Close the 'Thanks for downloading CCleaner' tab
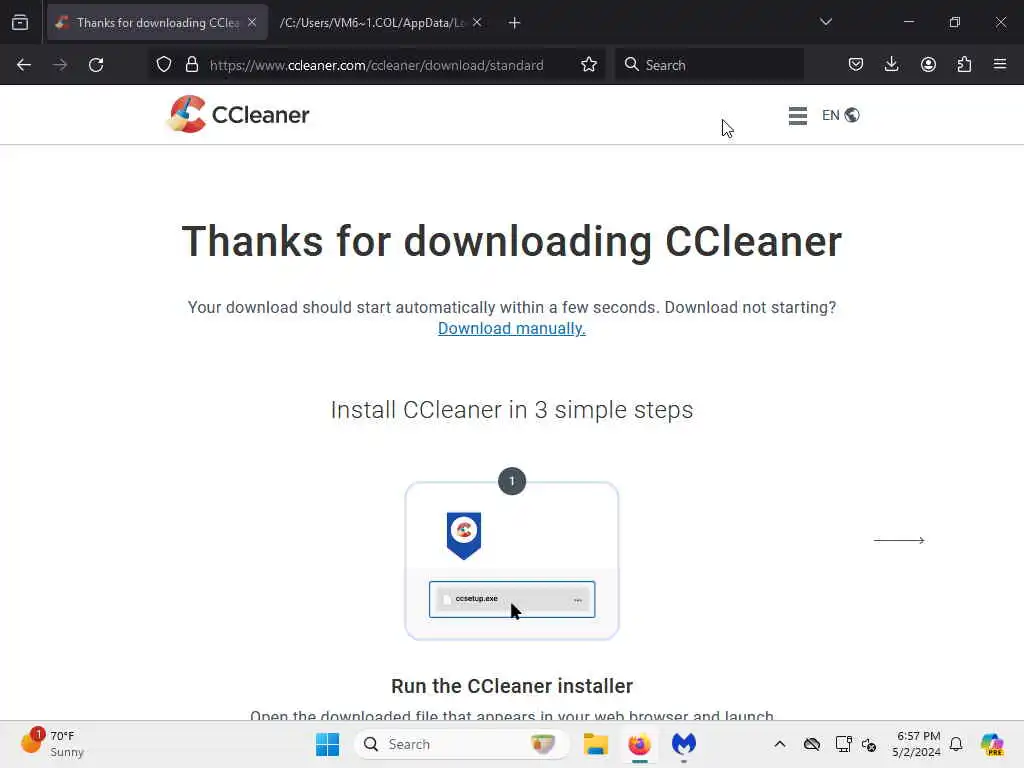Image resolution: width=1024 pixels, height=768 pixels. tap(252, 23)
